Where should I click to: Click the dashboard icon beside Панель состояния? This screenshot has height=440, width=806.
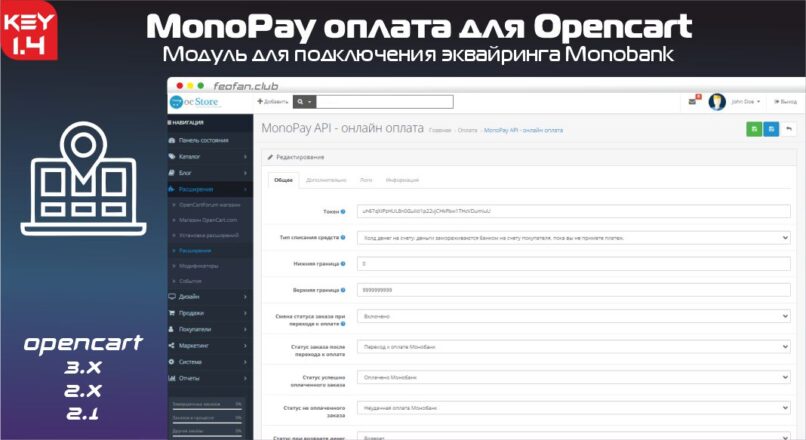point(172,140)
